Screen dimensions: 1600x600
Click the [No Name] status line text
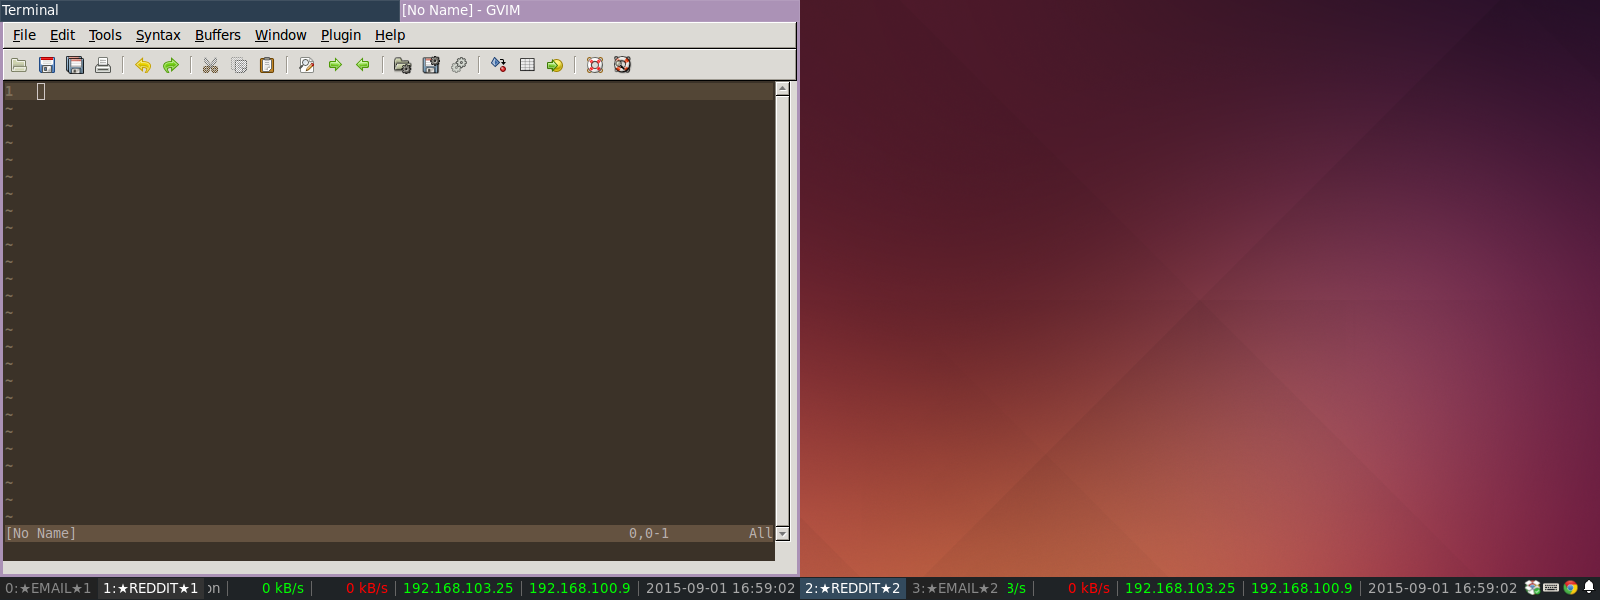pyautogui.click(x=41, y=534)
